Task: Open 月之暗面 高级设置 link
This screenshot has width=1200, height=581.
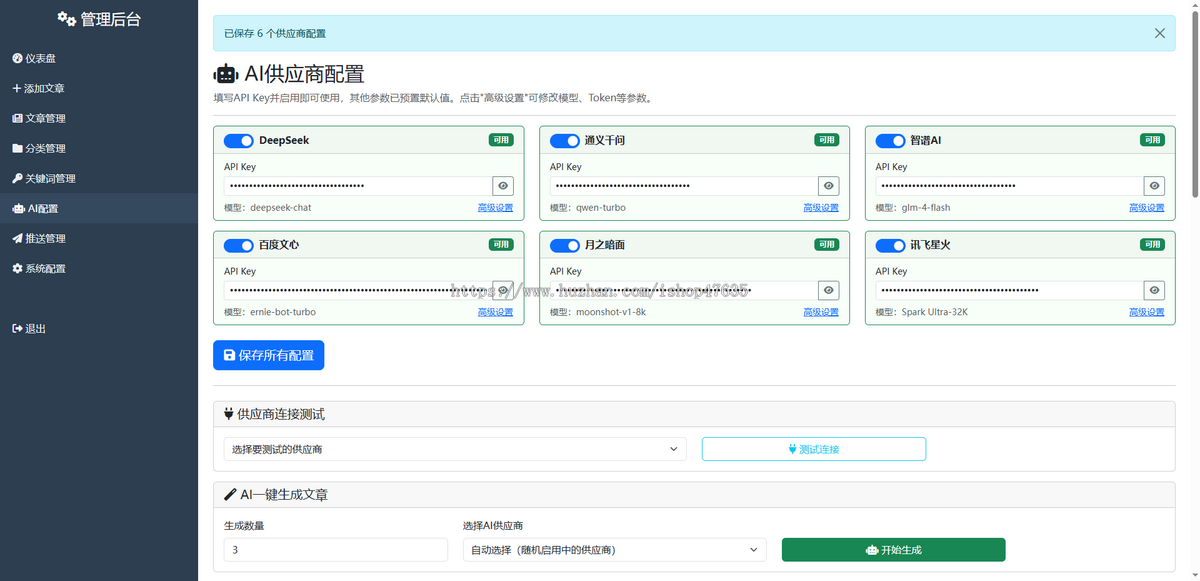Action: tap(821, 312)
